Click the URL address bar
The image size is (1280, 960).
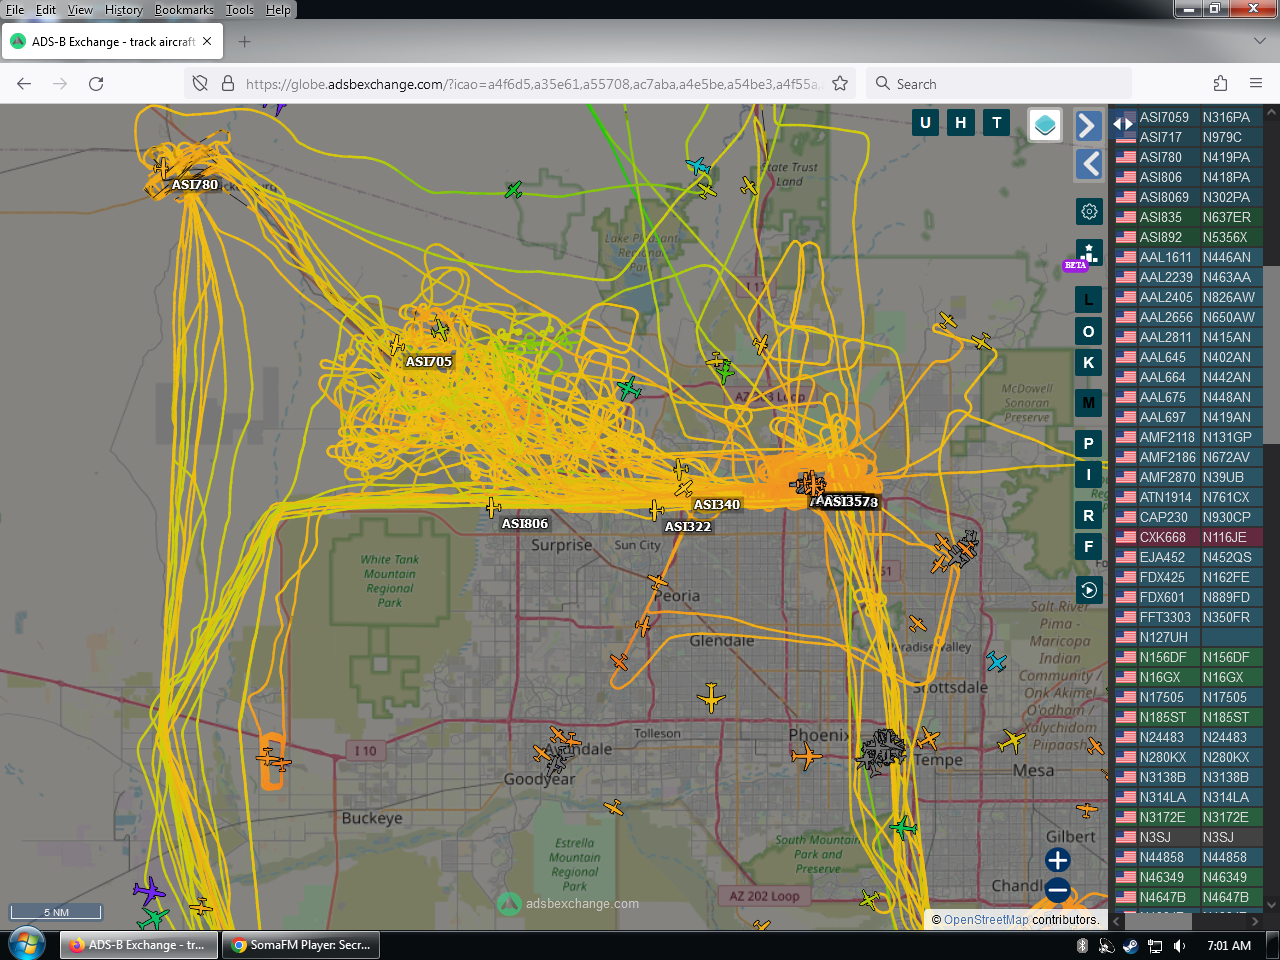[x=532, y=84]
